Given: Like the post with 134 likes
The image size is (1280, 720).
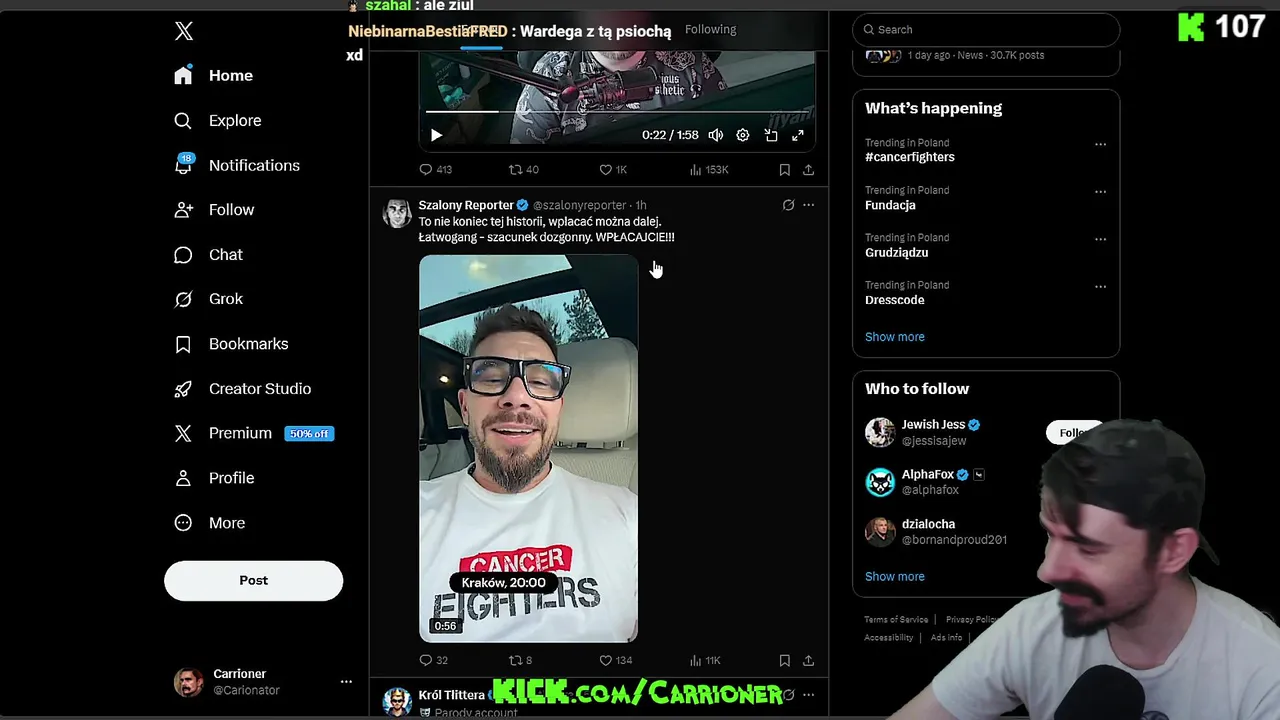Looking at the screenshot, I should click(615, 661).
